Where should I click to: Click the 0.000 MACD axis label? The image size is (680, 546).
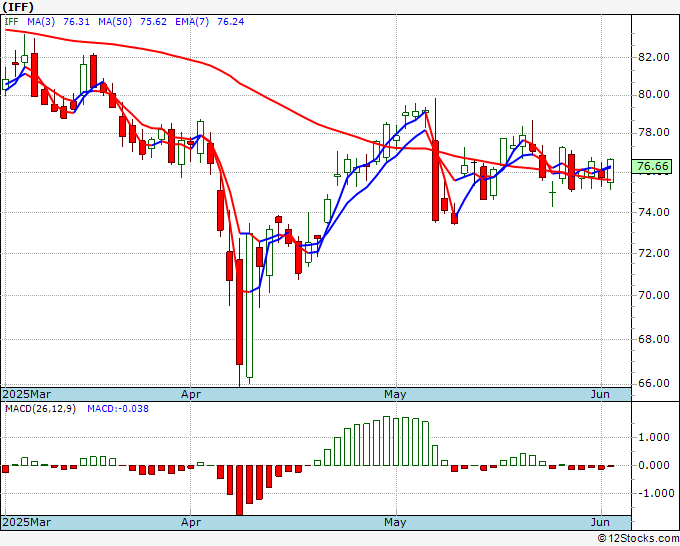[656, 465]
